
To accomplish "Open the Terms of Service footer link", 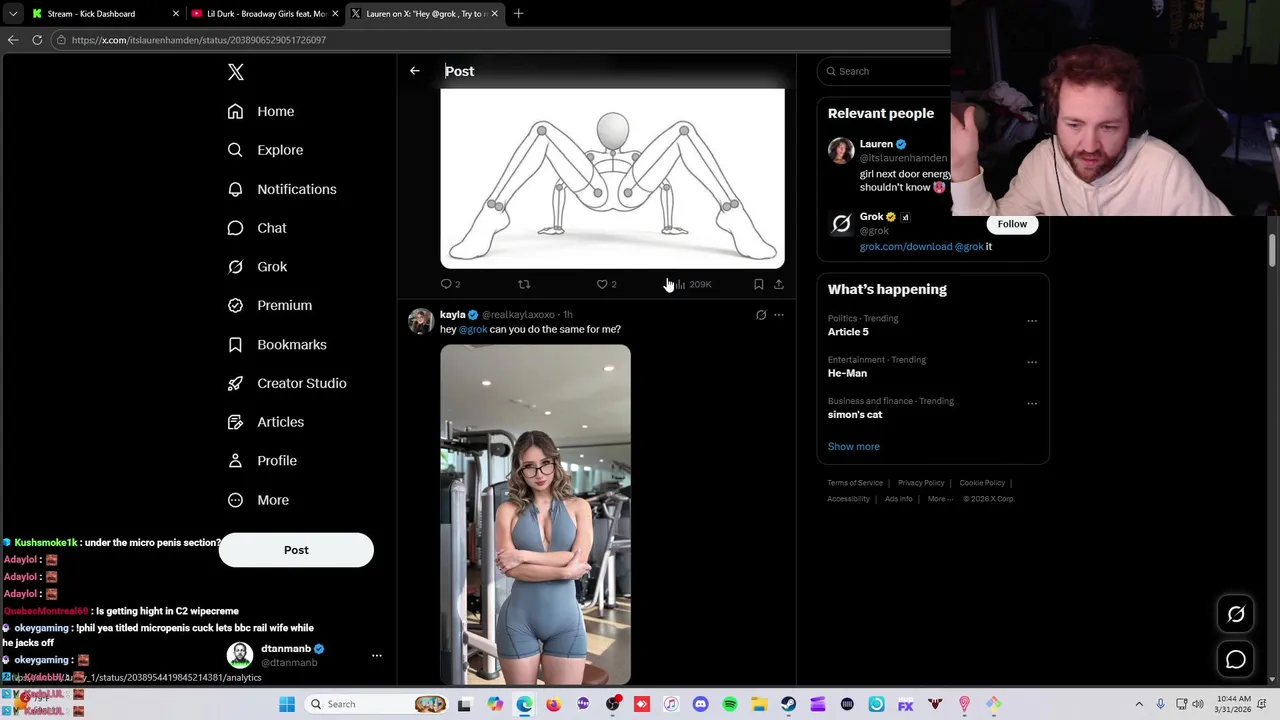I will 855,483.
